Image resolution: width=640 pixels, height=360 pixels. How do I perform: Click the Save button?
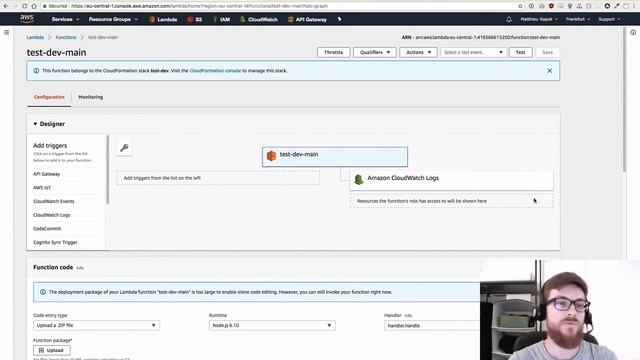coord(547,52)
